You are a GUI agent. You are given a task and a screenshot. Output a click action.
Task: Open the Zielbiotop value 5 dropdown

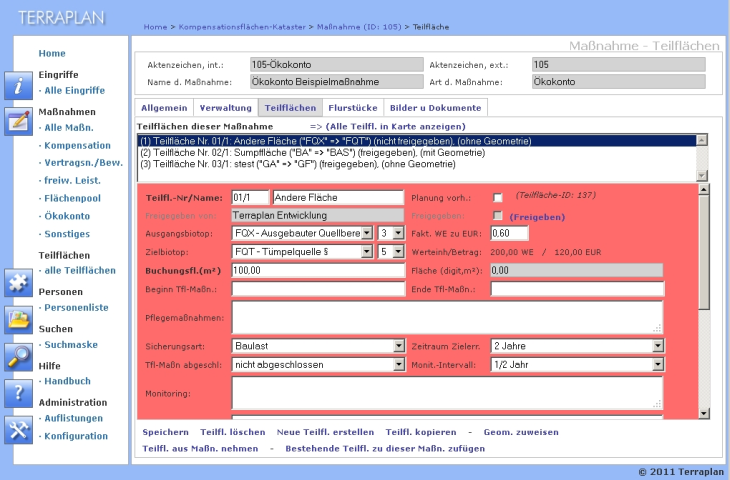391,252
